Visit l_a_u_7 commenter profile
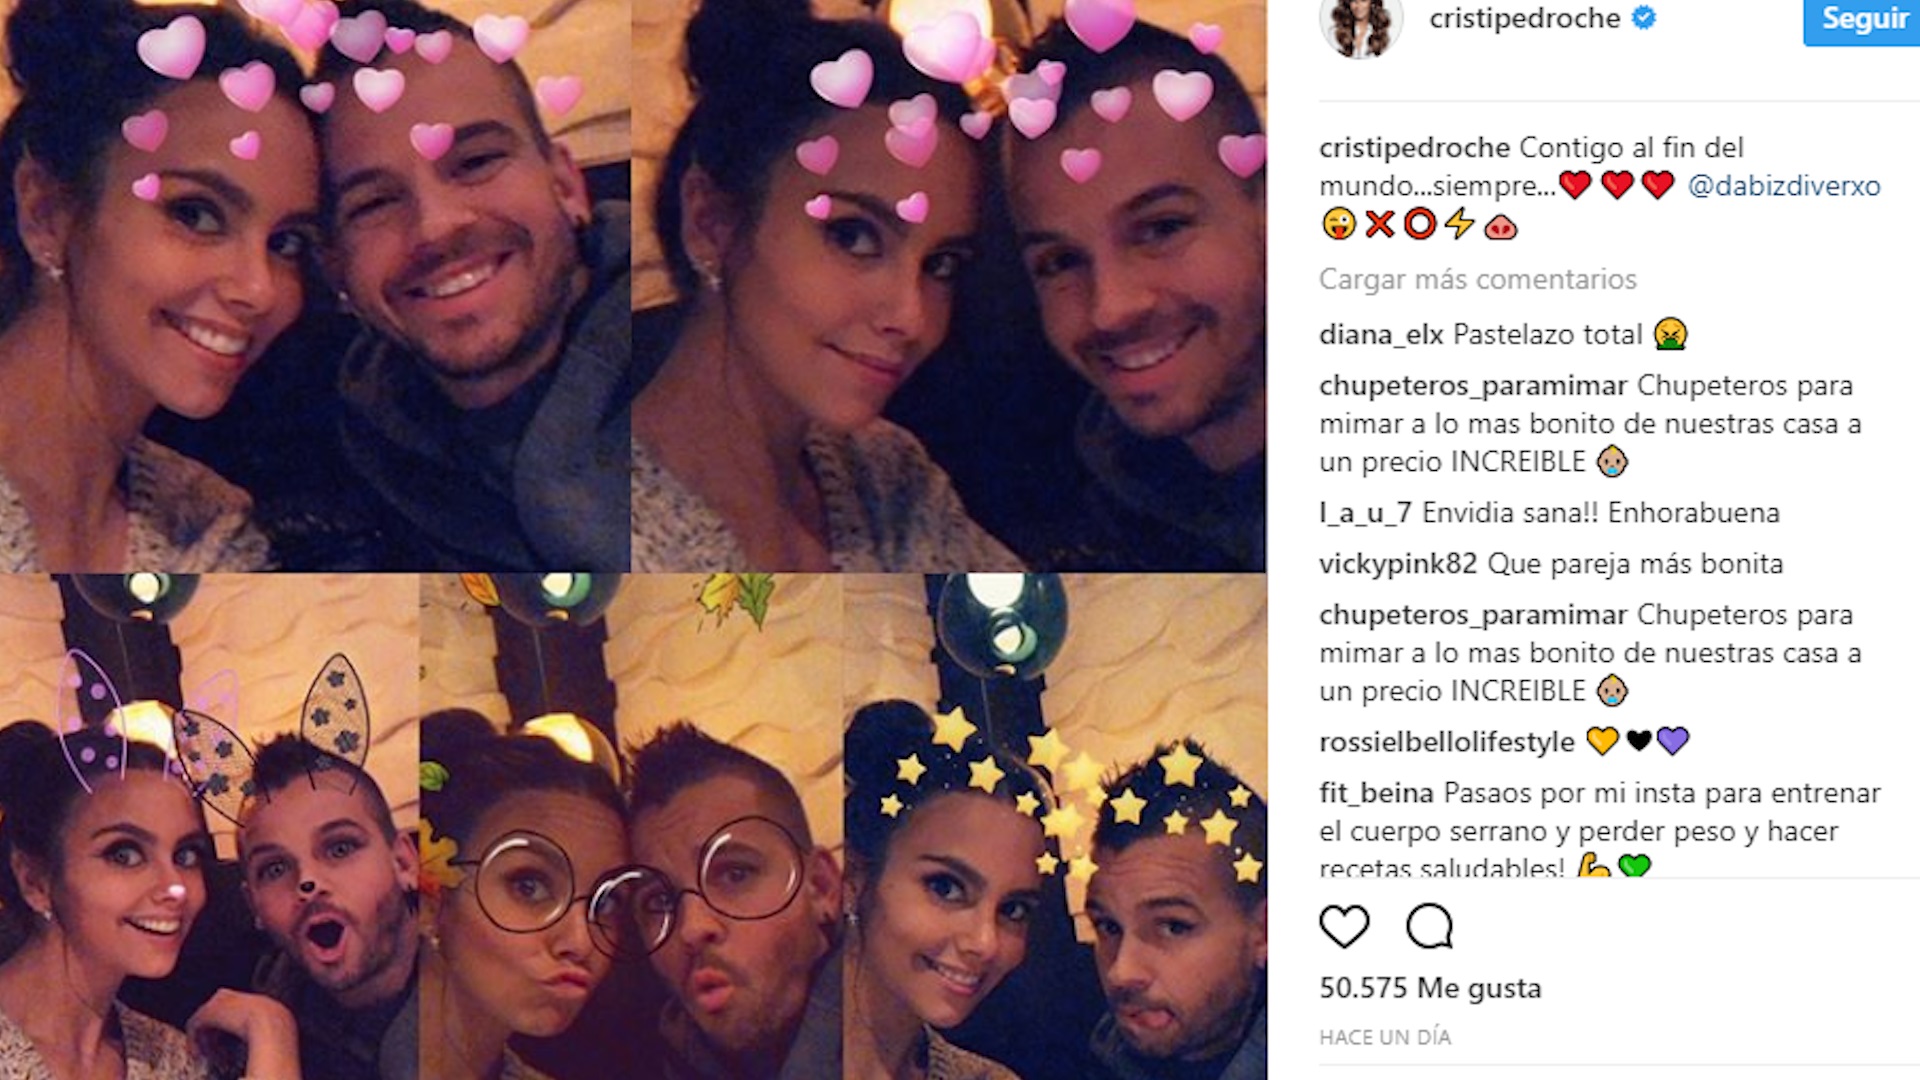1920x1080 pixels. click(1365, 514)
